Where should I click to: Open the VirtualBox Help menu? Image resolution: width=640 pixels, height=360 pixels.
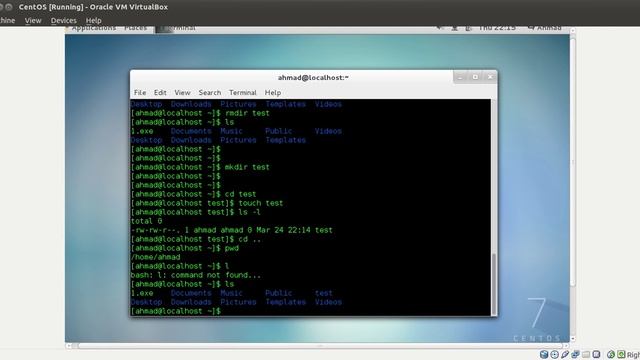(93, 20)
